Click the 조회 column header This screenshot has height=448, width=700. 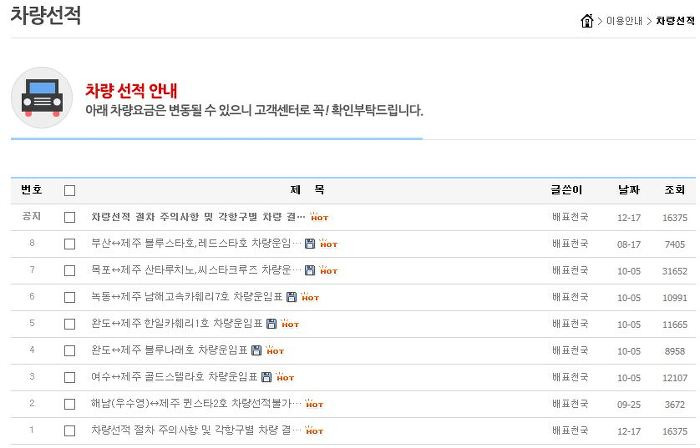pos(675,190)
